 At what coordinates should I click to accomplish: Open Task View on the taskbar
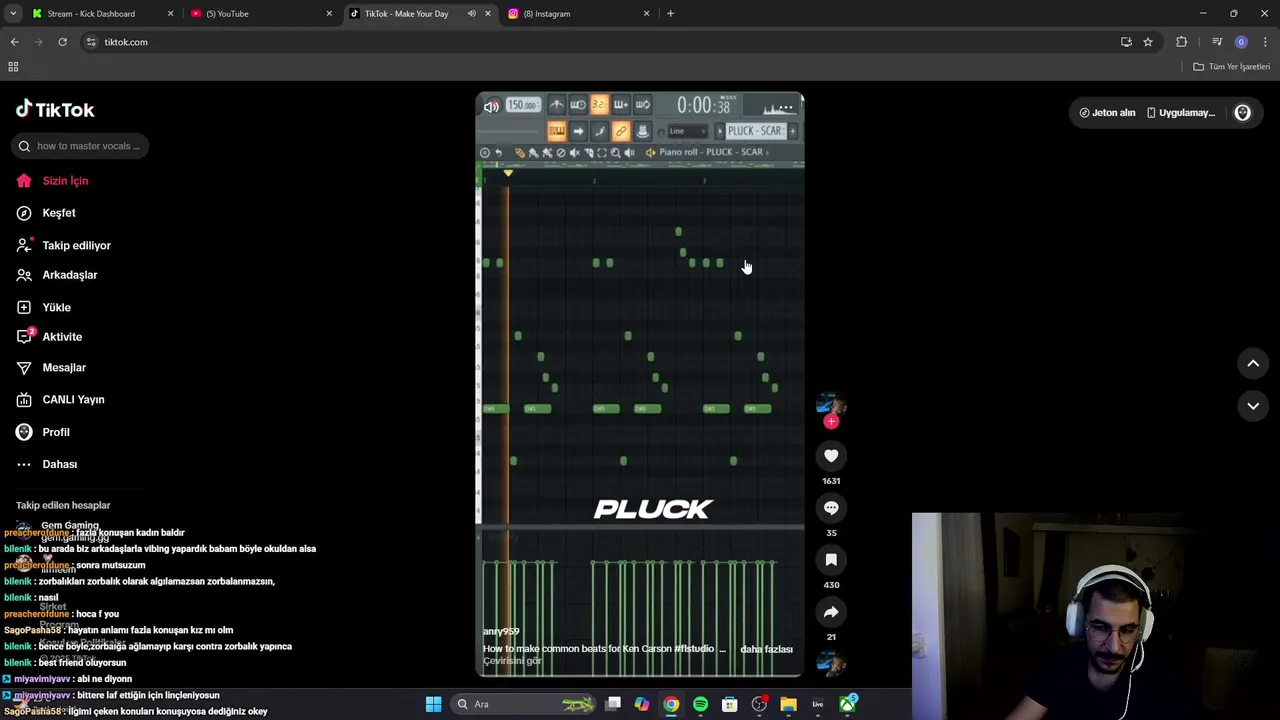coord(613,704)
